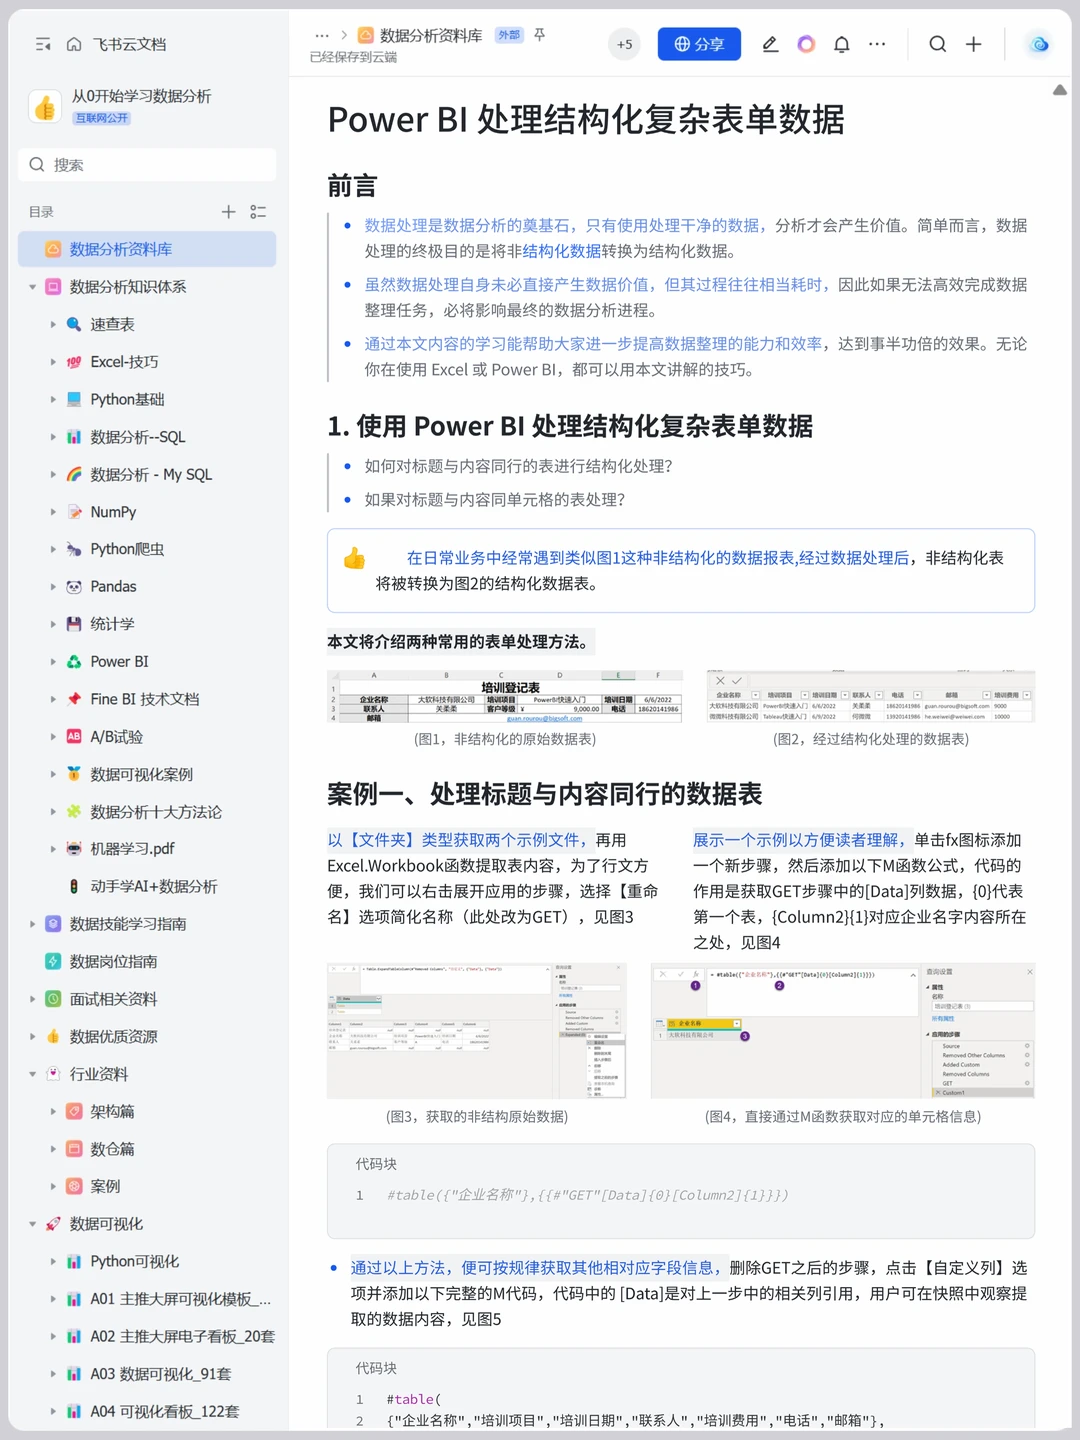
Task: Expand the Pandas tree item
Action: pyautogui.click(x=54, y=586)
